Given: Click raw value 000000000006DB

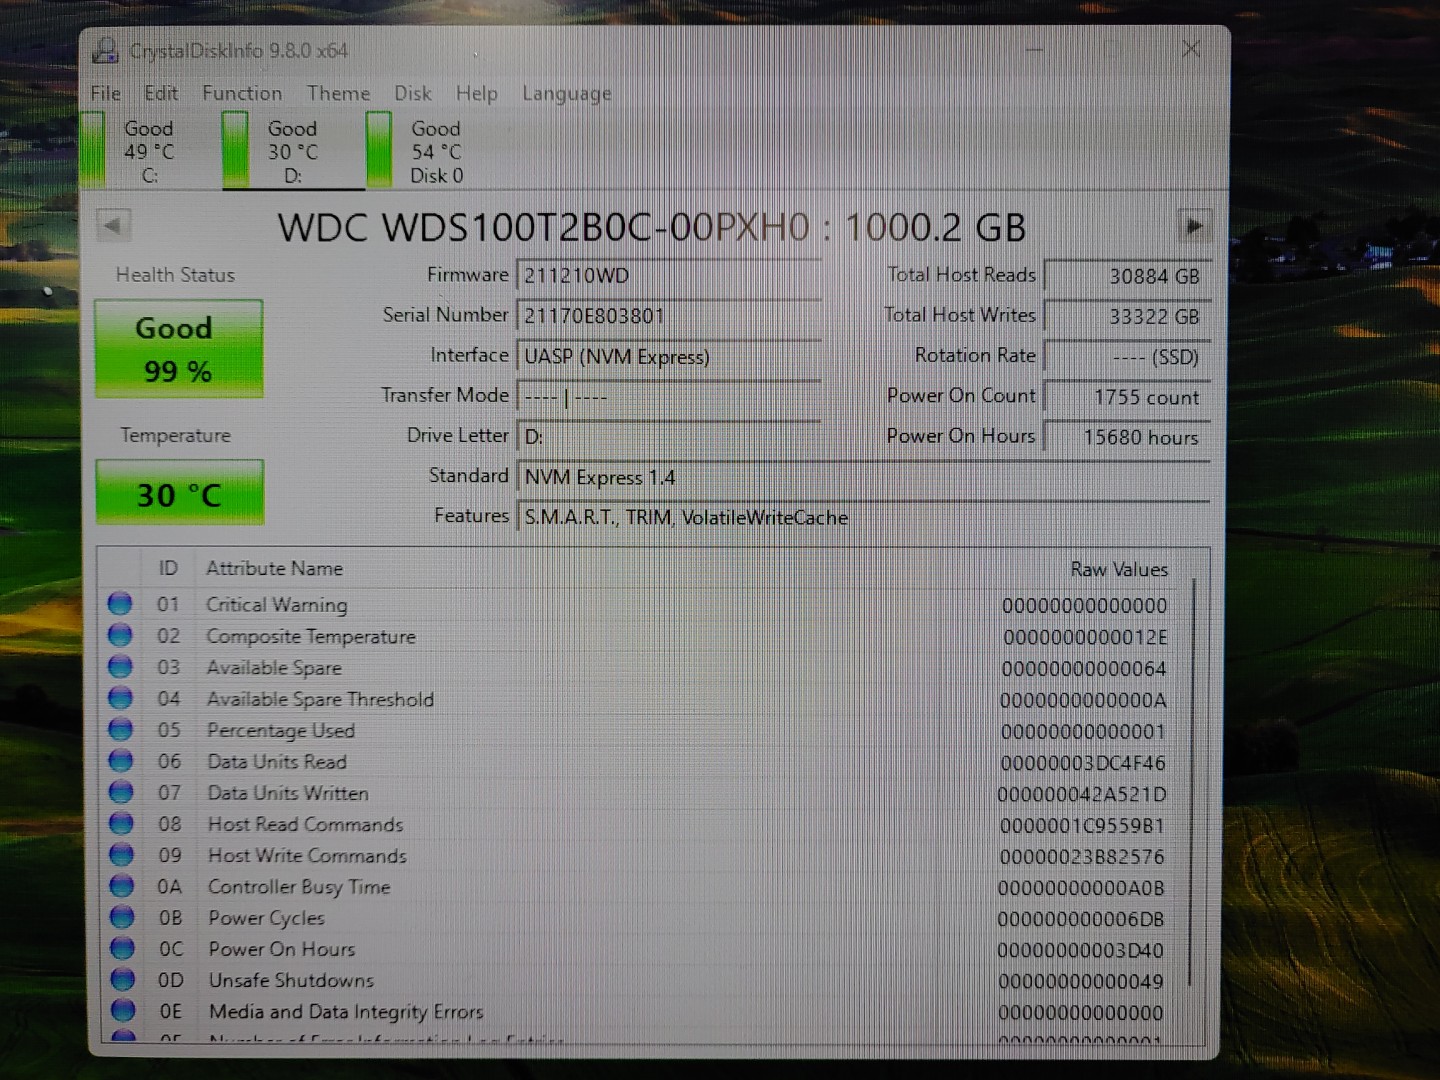Looking at the screenshot, I should tap(1081, 919).
